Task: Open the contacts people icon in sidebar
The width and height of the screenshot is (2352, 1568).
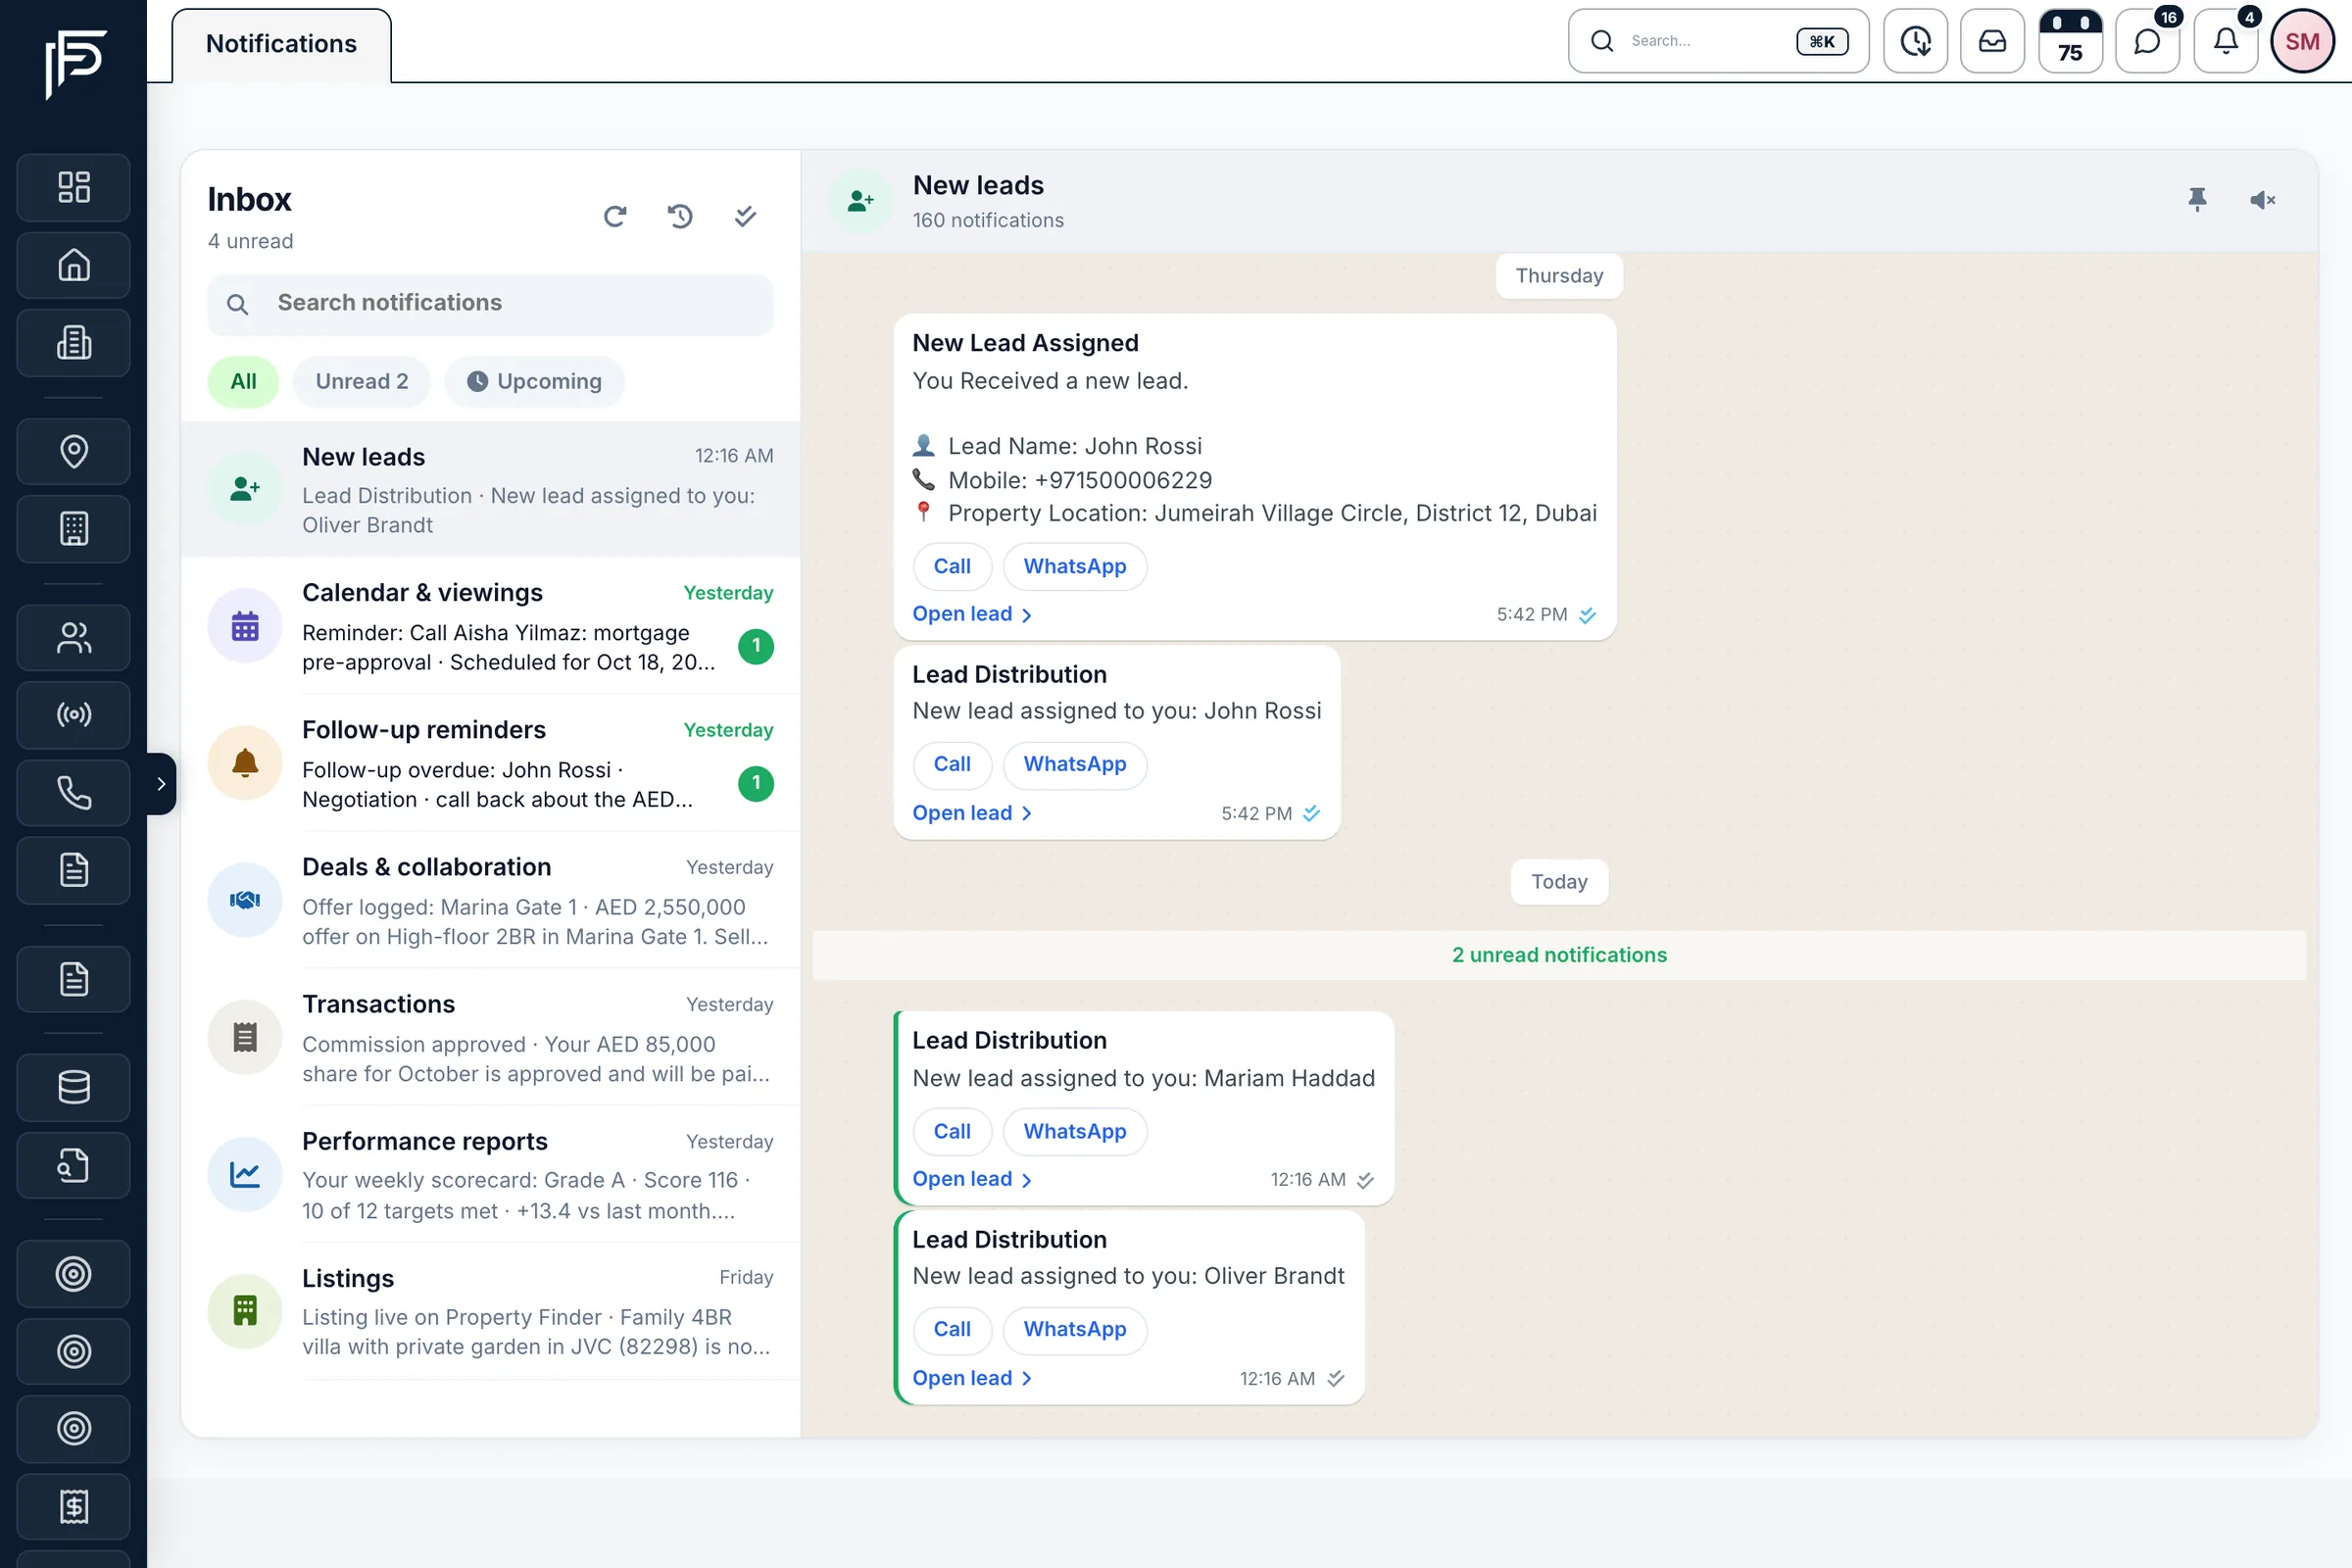Action: (x=73, y=637)
